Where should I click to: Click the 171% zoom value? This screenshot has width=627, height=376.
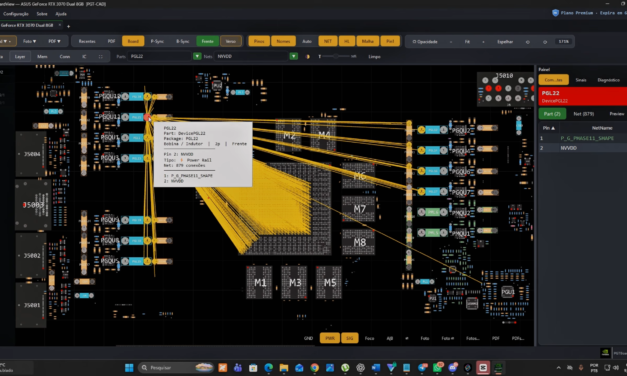[563, 42]
